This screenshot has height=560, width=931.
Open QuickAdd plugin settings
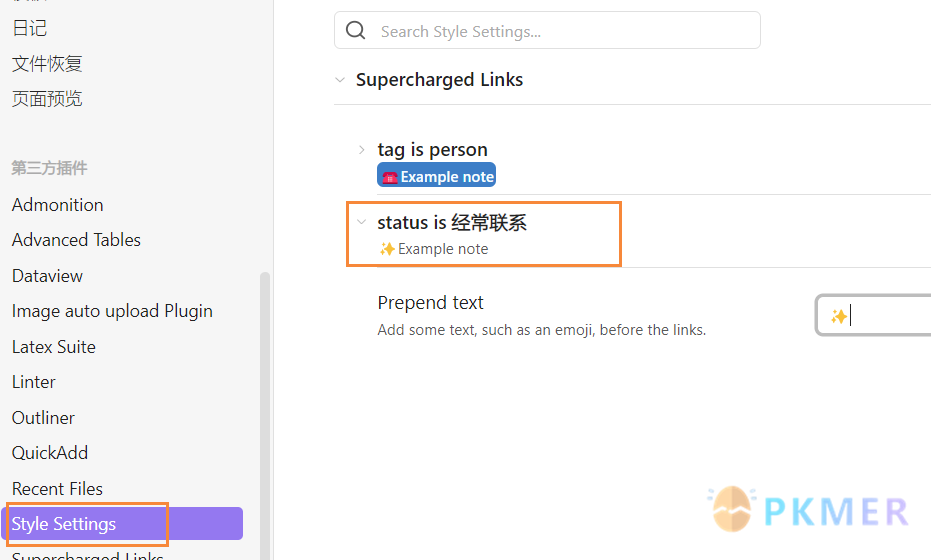tap(50, 453)
